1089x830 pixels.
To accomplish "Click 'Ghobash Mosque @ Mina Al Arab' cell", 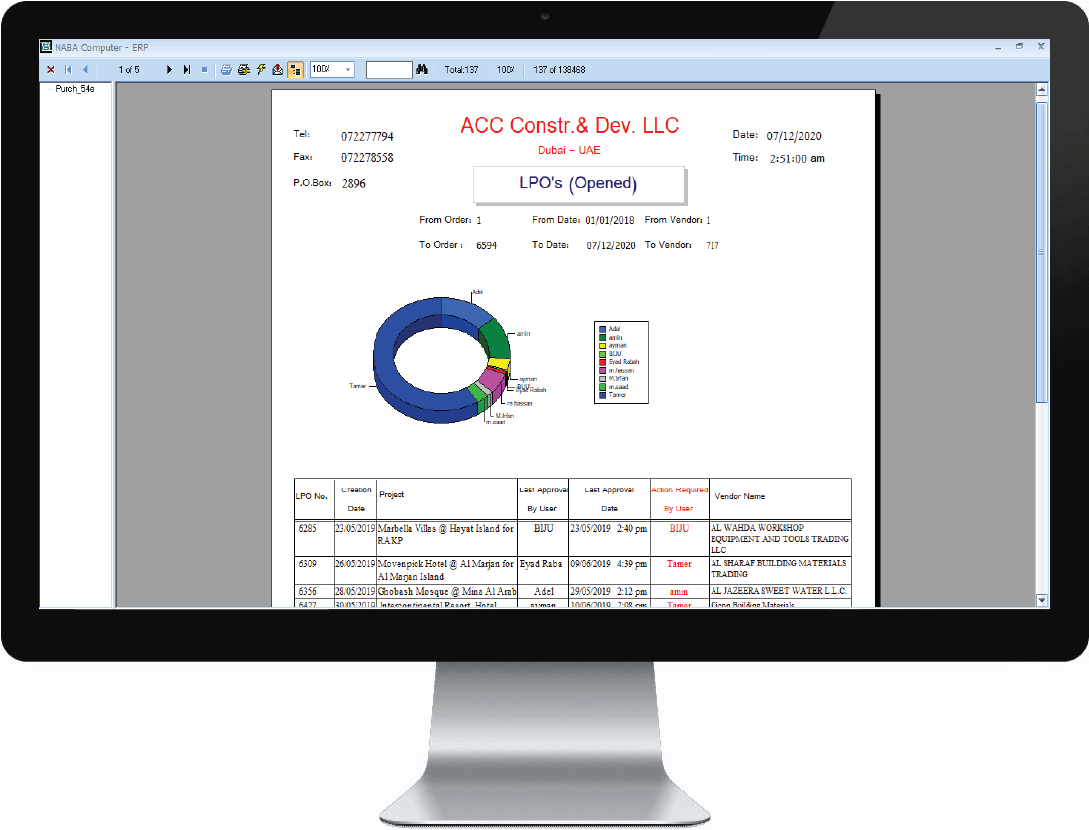I will (x=447, y=591).
